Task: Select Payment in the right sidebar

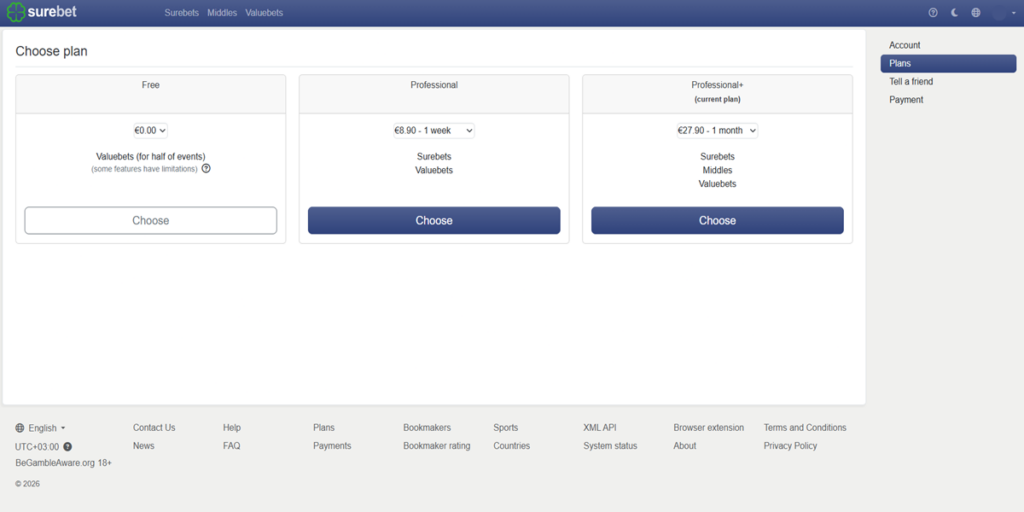Action: pos(906,100)
